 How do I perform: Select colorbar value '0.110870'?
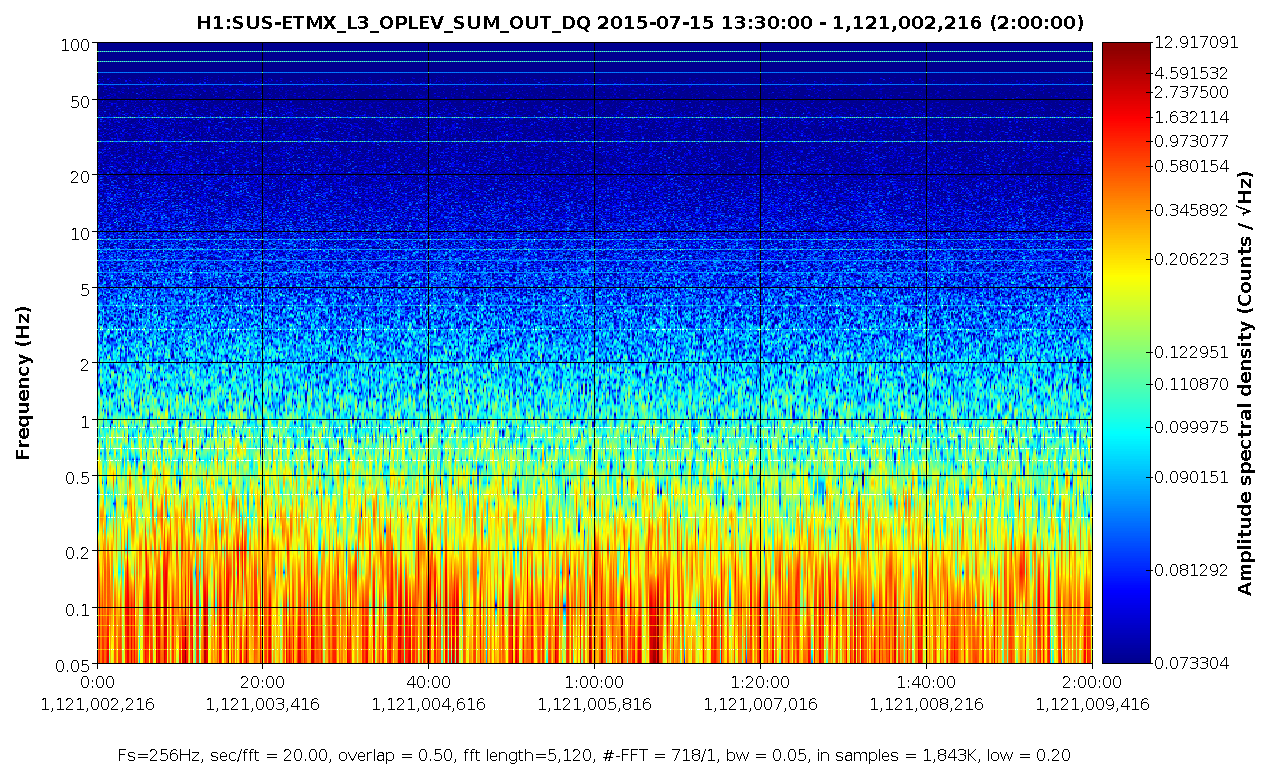tap(1191, 384)
